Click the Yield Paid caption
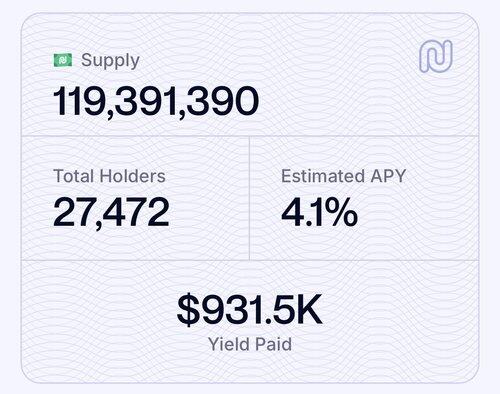Viewport: 500px width, 394px height. click(250, 344)
